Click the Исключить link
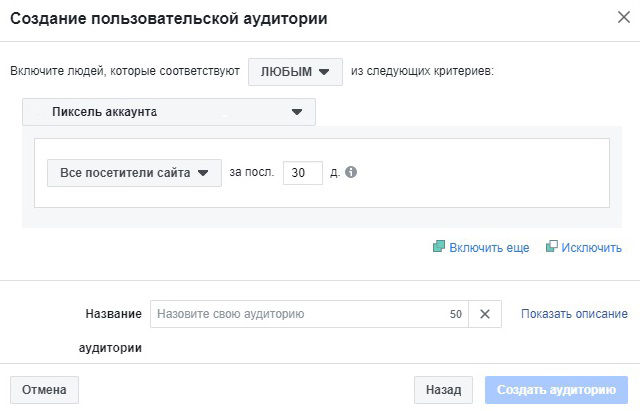The height and width of the screenshot is (411, 640). click(591, 248)
